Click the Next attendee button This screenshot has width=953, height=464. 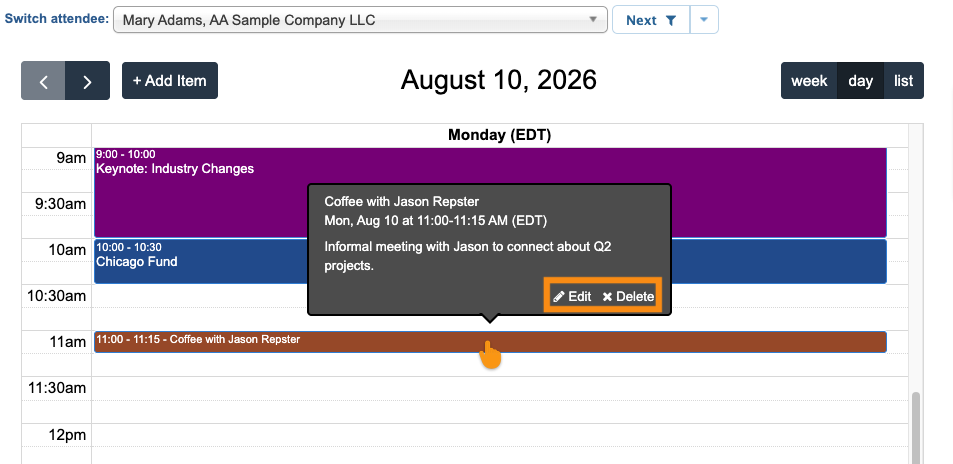pyautogui.click(x=651, y=19)
